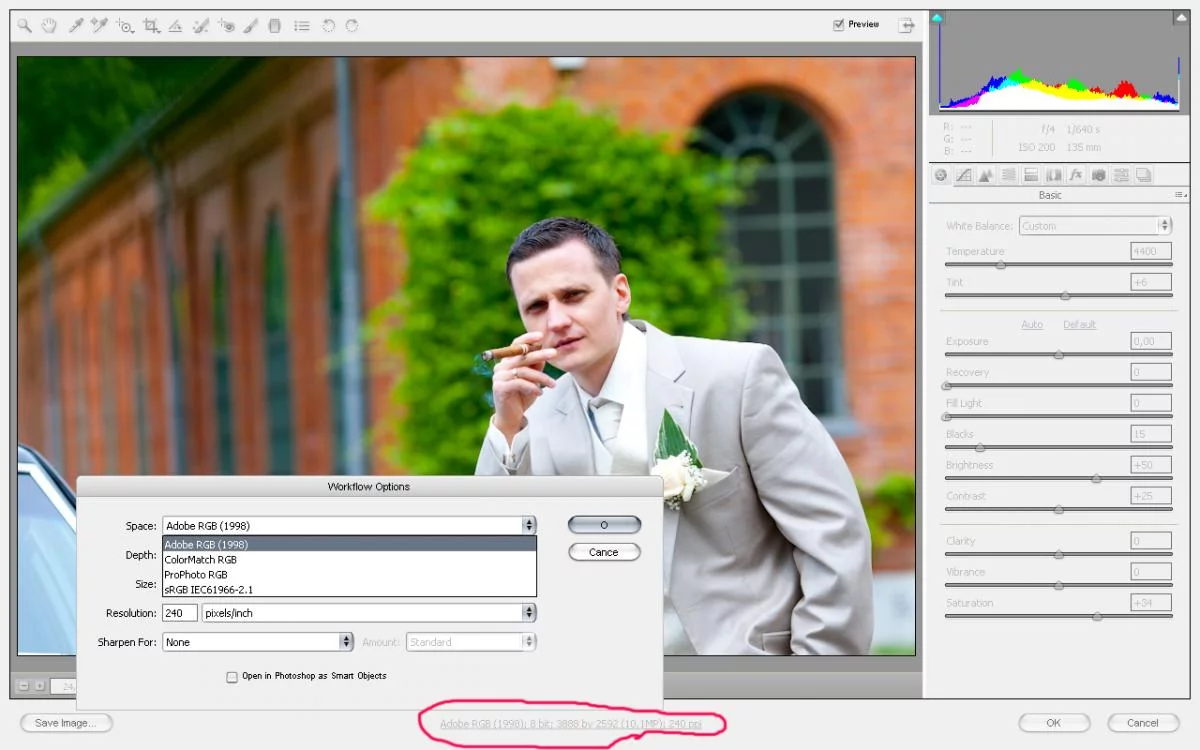The image size is (1200, 750).
Task: Toggle full screen mode icon
Action: coord(906,26)
